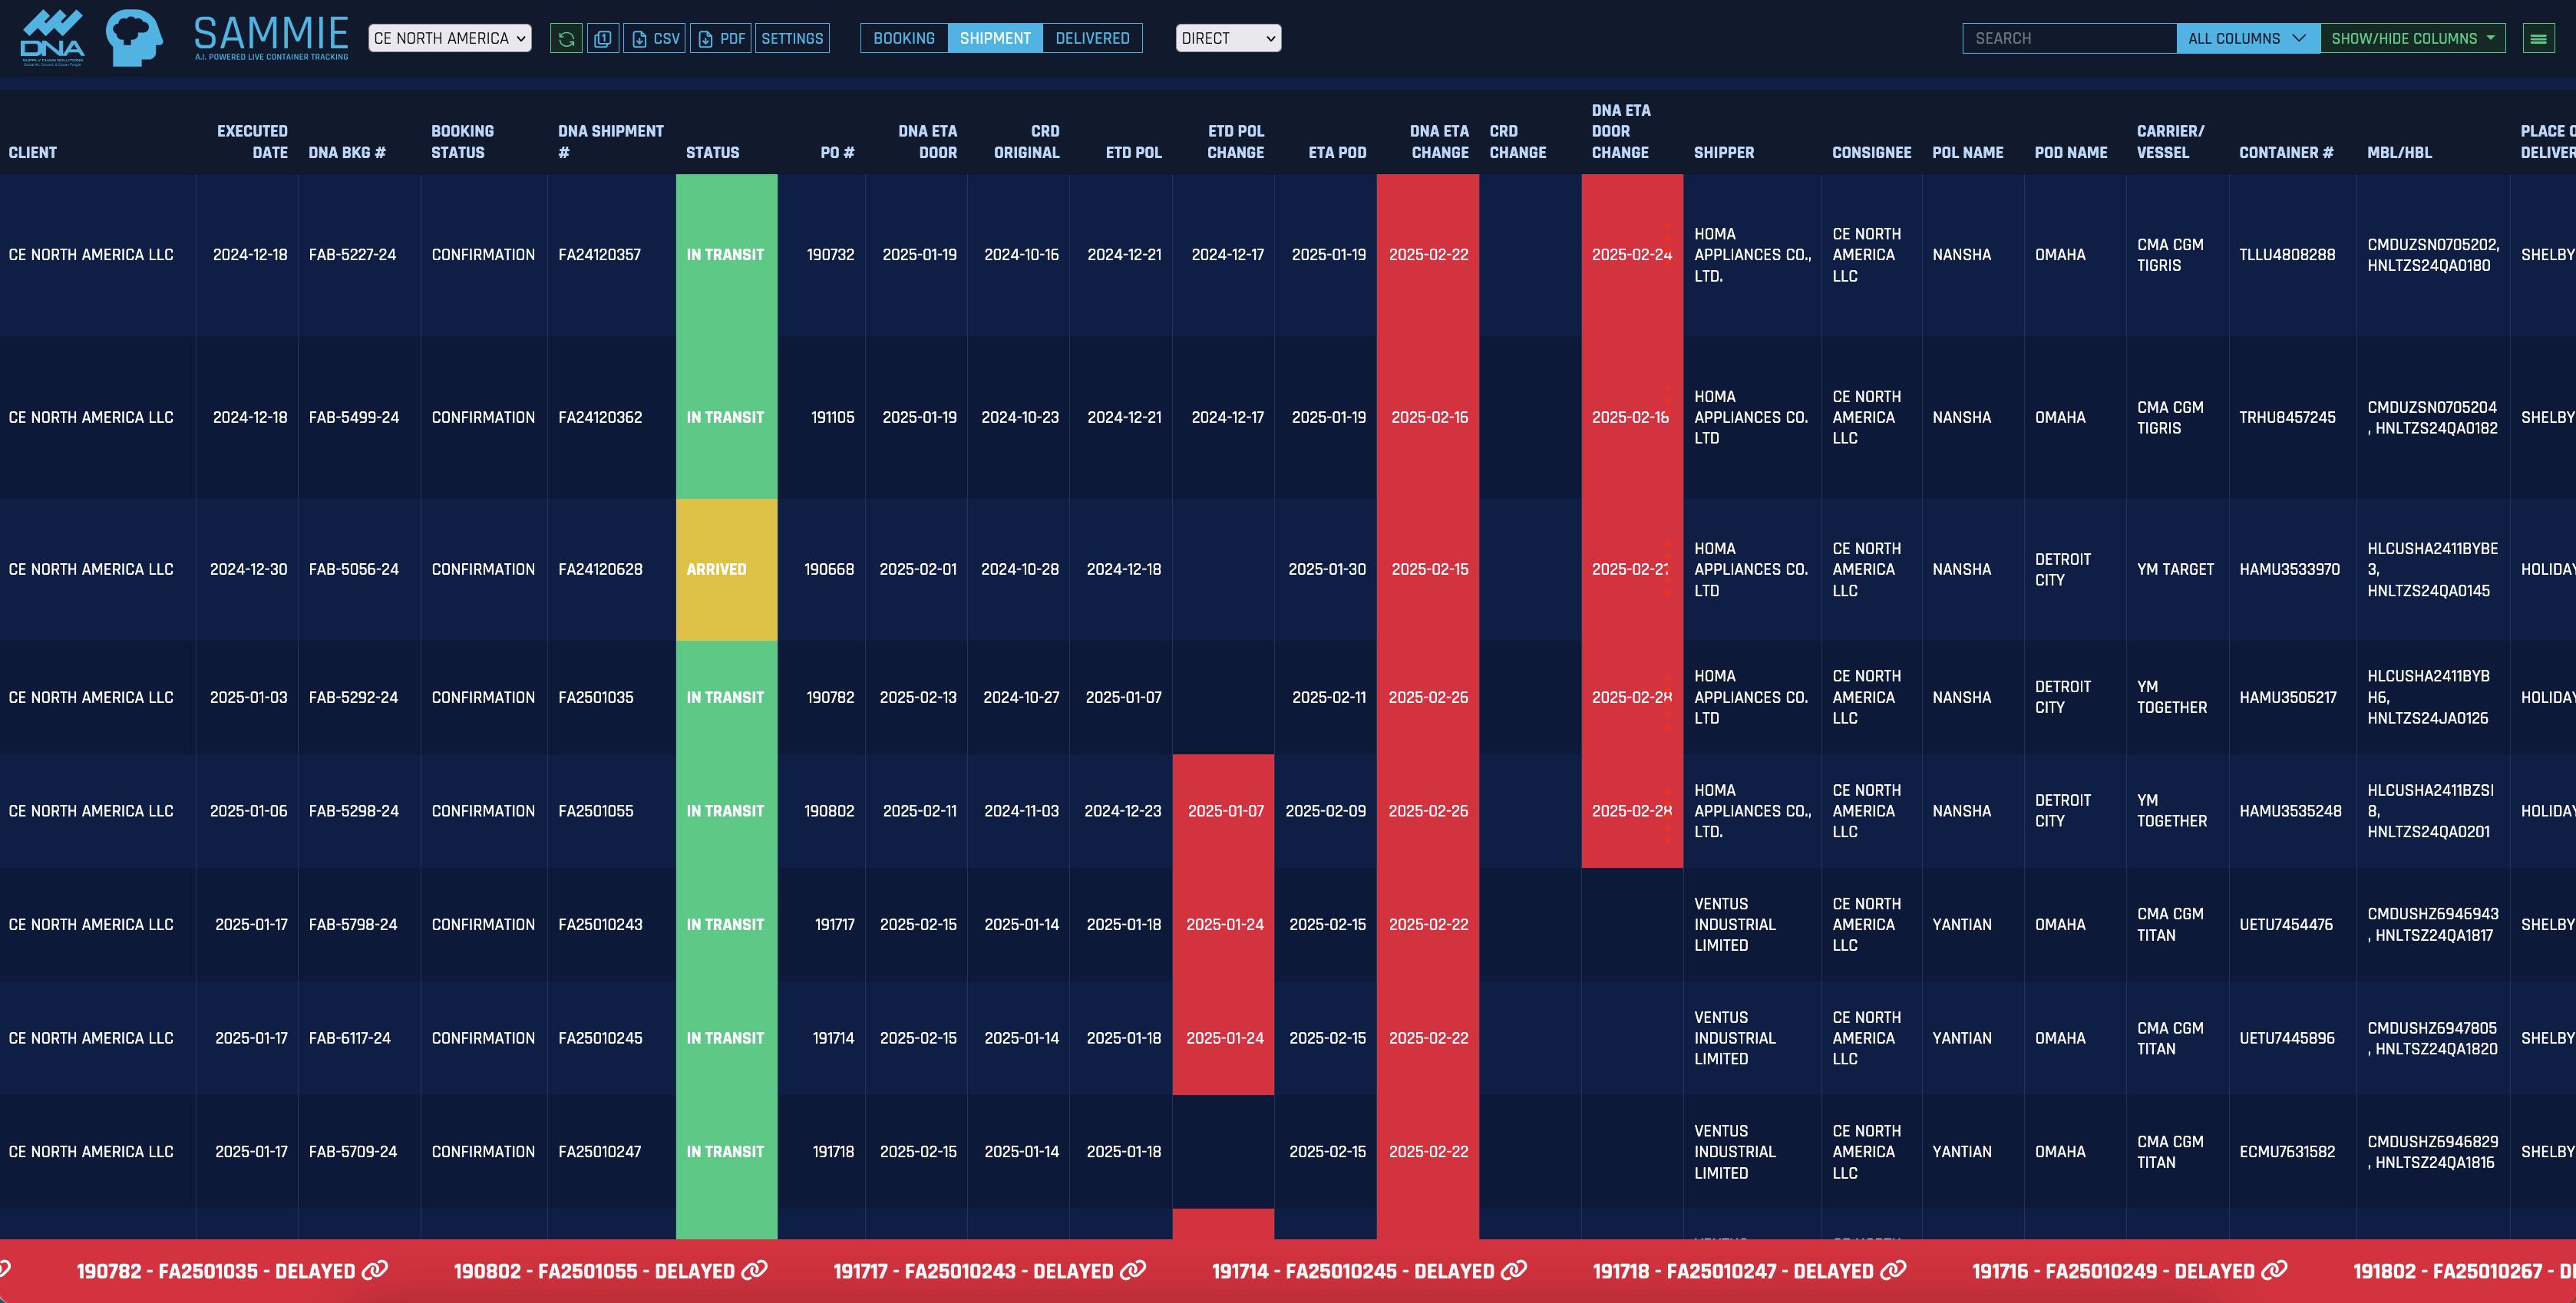Click container number TLLU4808288
The height and width of the screenshot is (1303, 2576).
point(2287,254)
